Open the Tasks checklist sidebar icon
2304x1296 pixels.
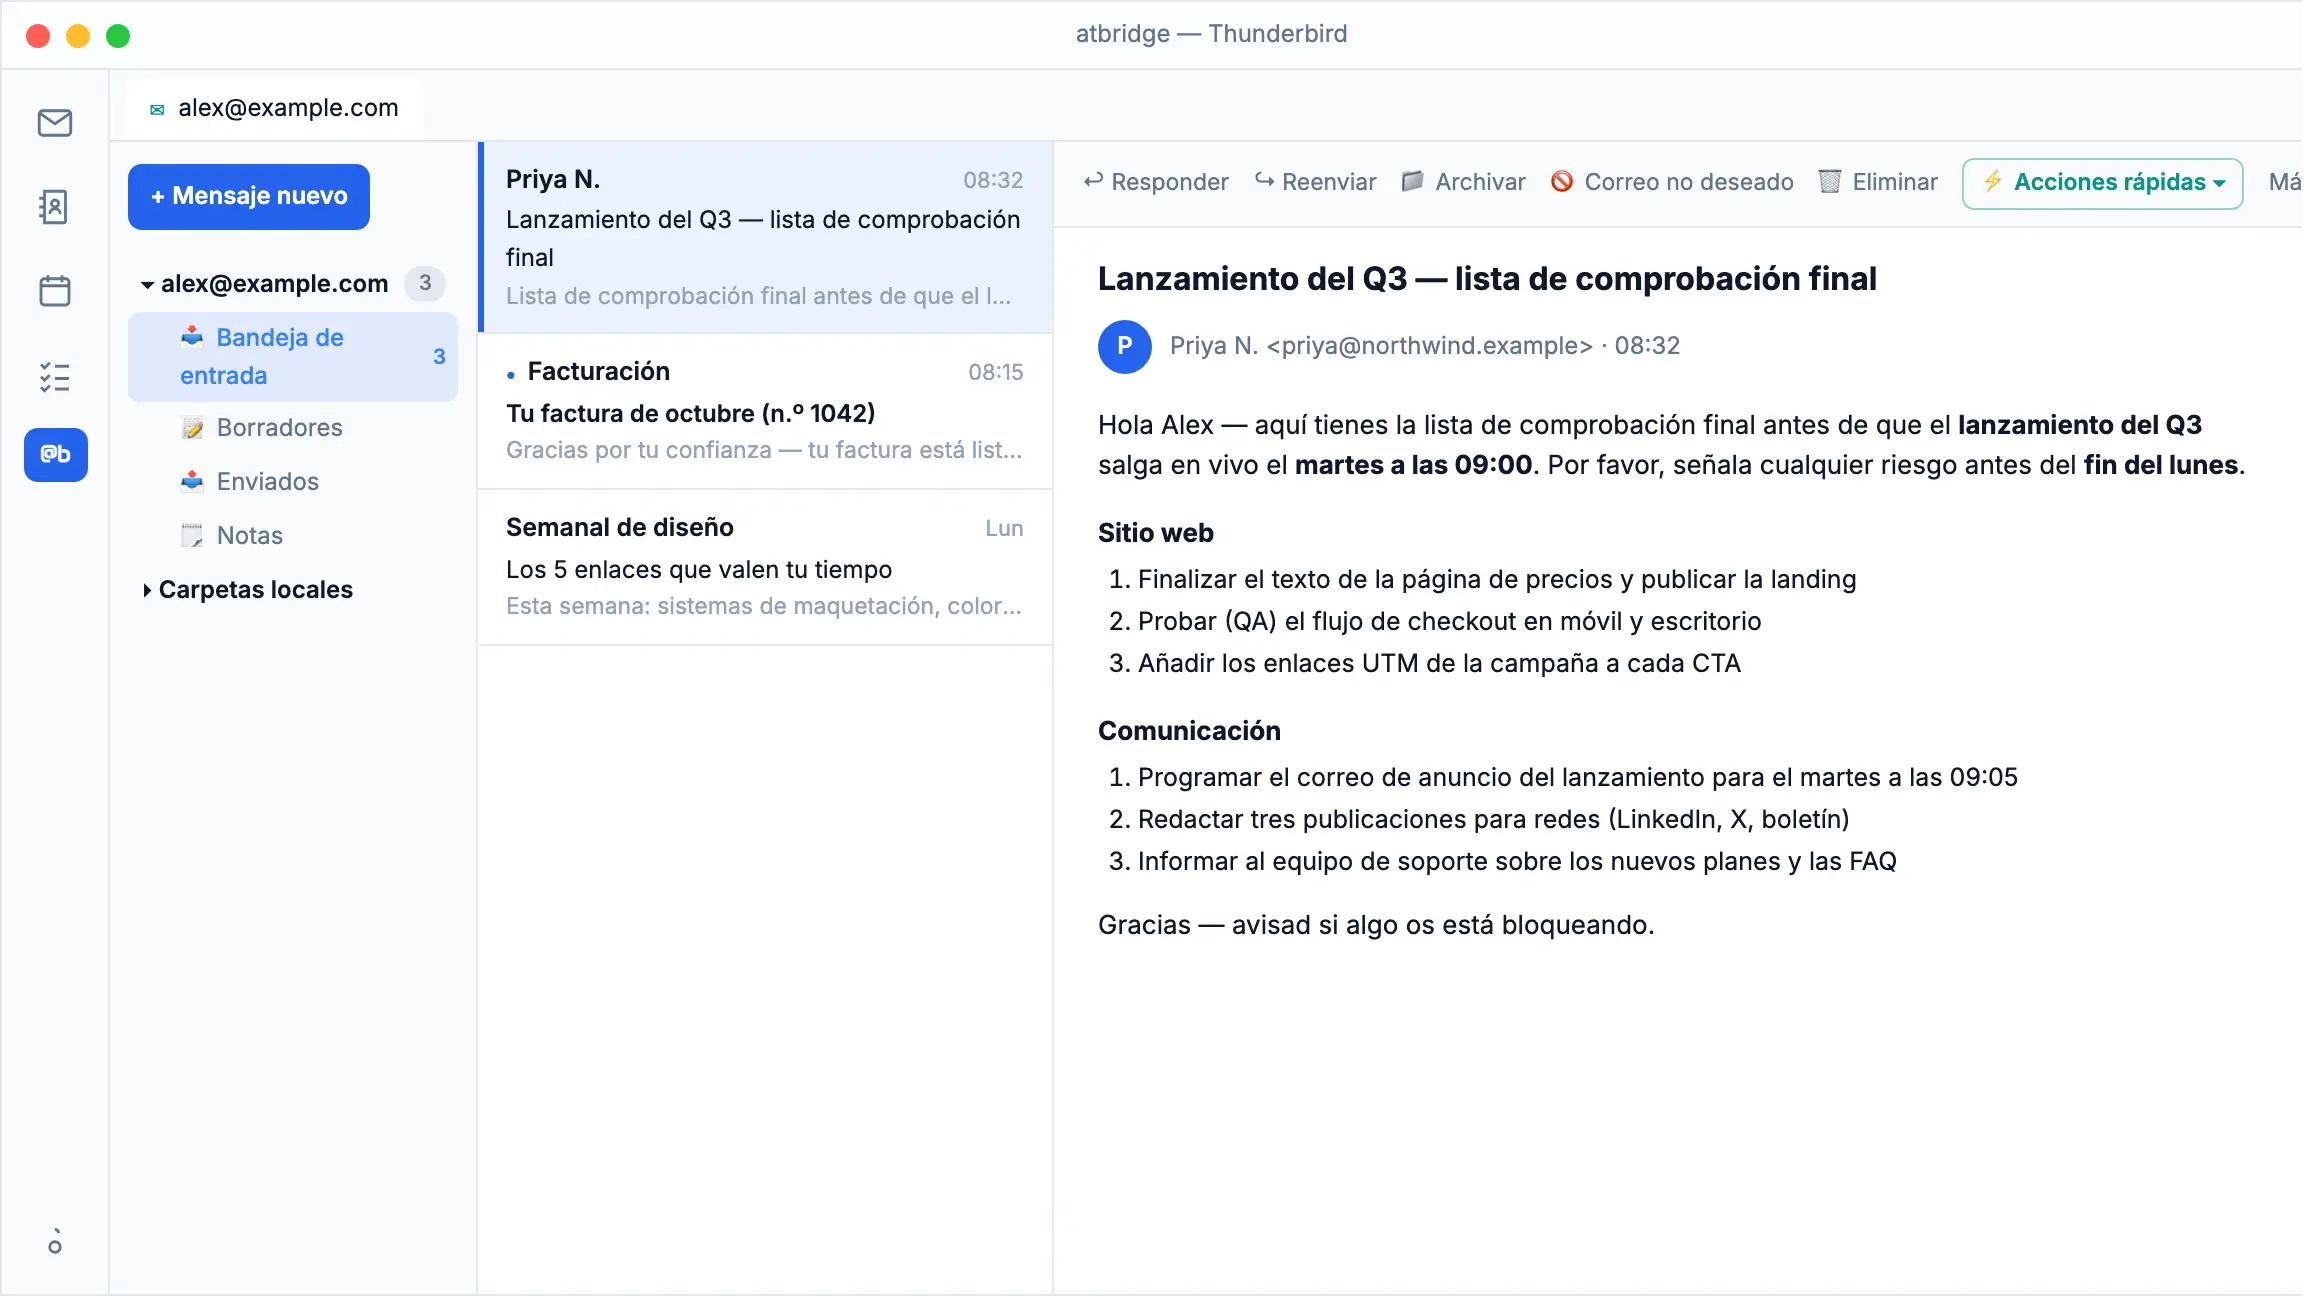coord(55,377)
